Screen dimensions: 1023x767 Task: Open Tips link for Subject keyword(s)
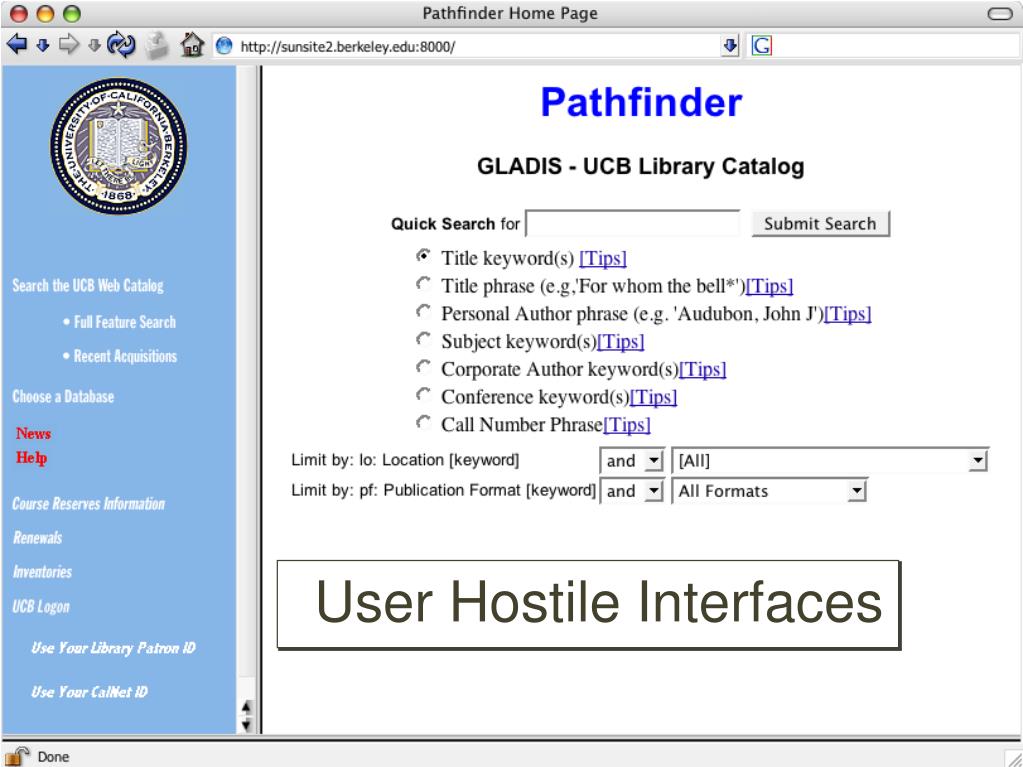[621, 342]
